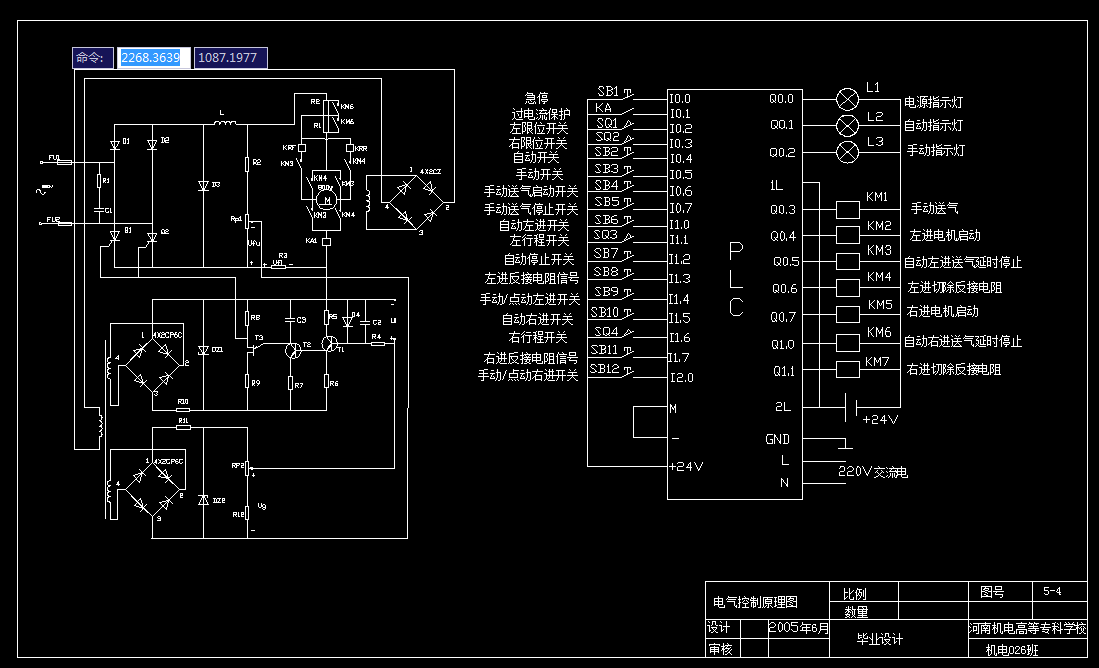Click the 机电026班 text
This screenshot has width=1099, height=668.
pyautogui.click(x=1012, y=650)
